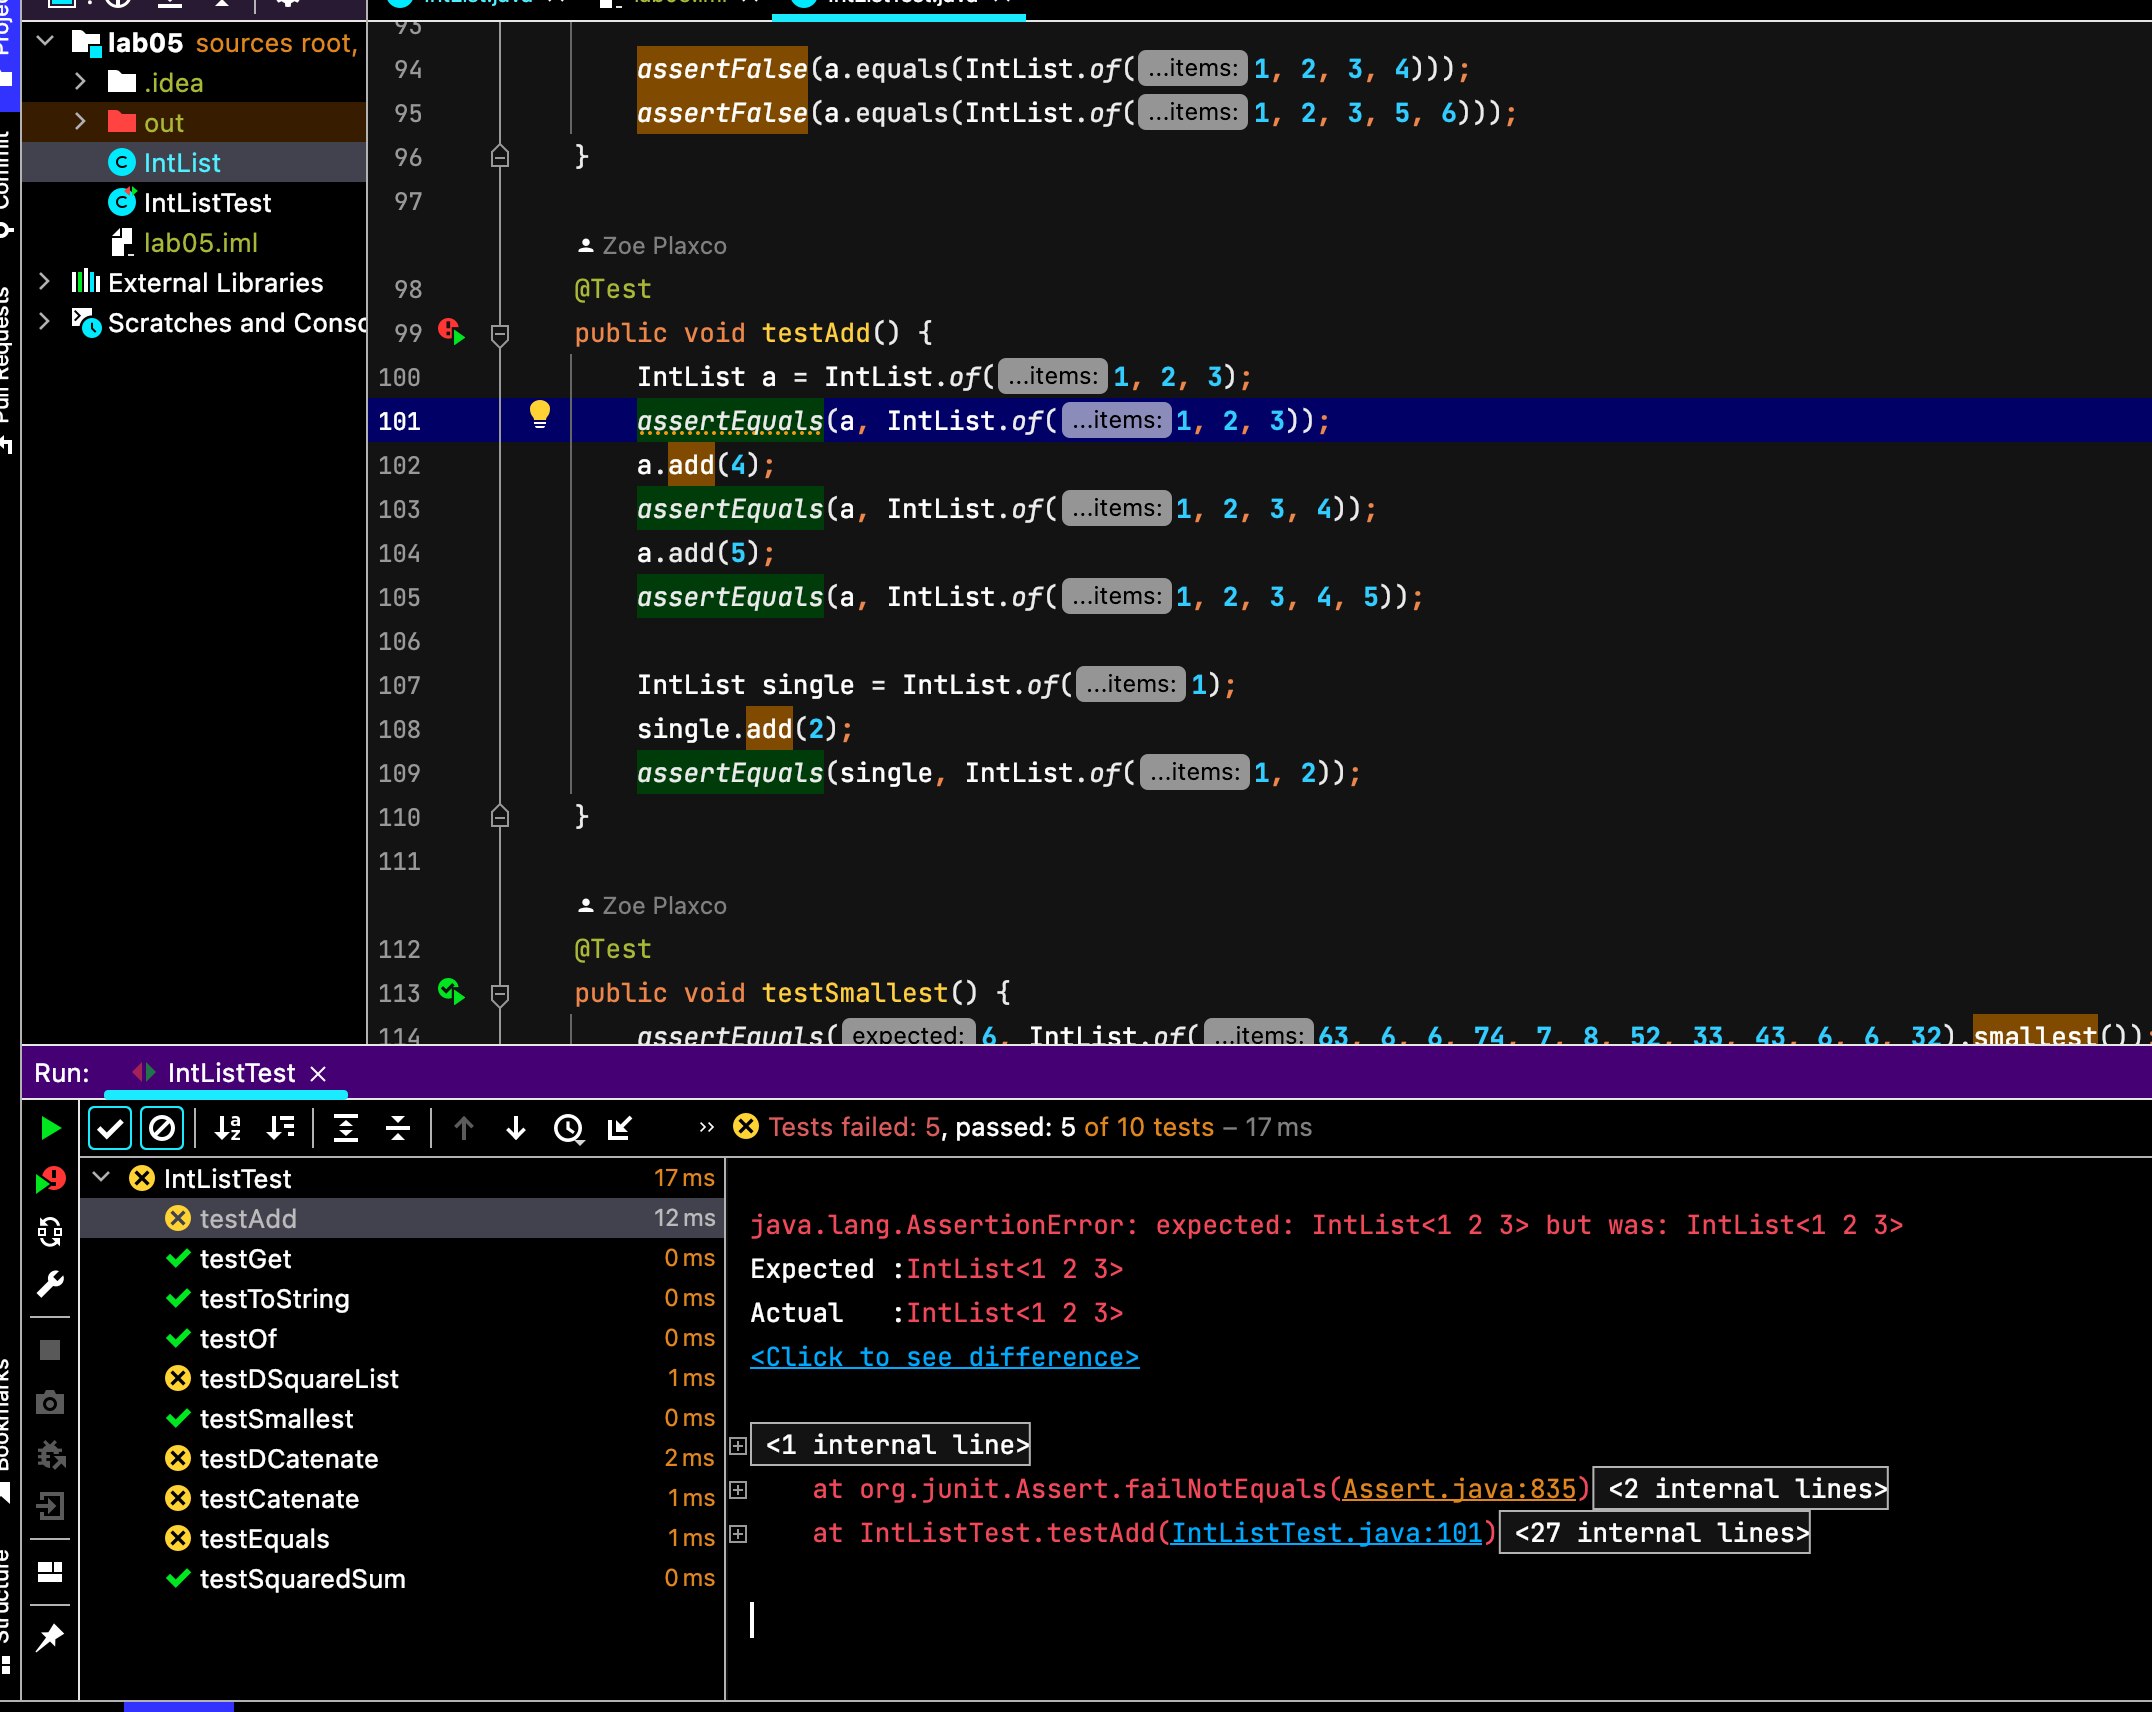Expand External Libraries in project tree
The height and width of the screenshot is (1712, 2152).
(x=44, y=282)
